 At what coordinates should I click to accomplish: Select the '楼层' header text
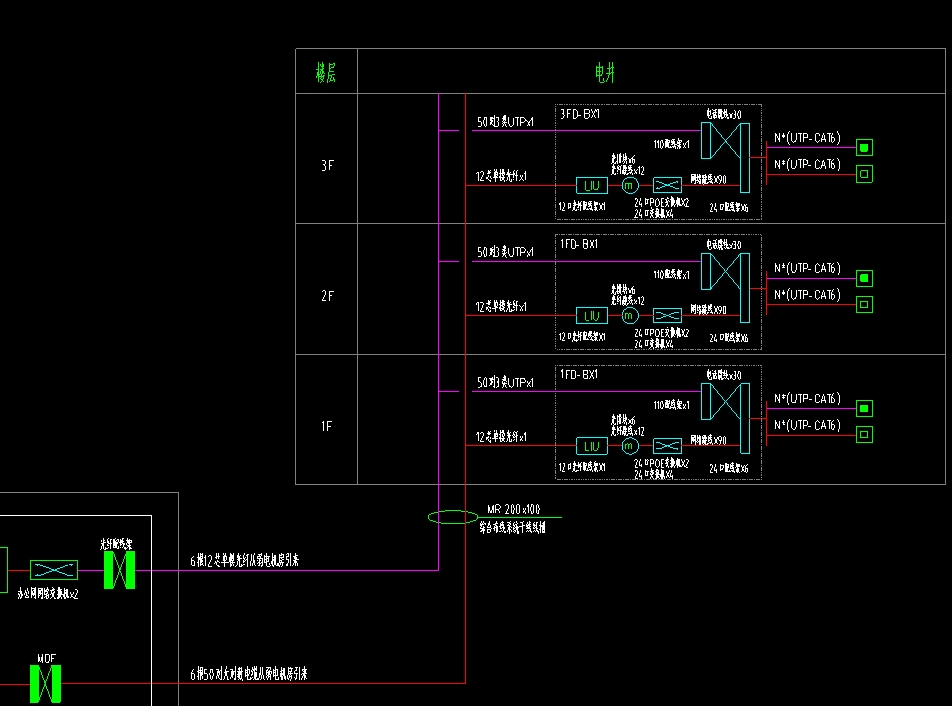pos(326,73)
